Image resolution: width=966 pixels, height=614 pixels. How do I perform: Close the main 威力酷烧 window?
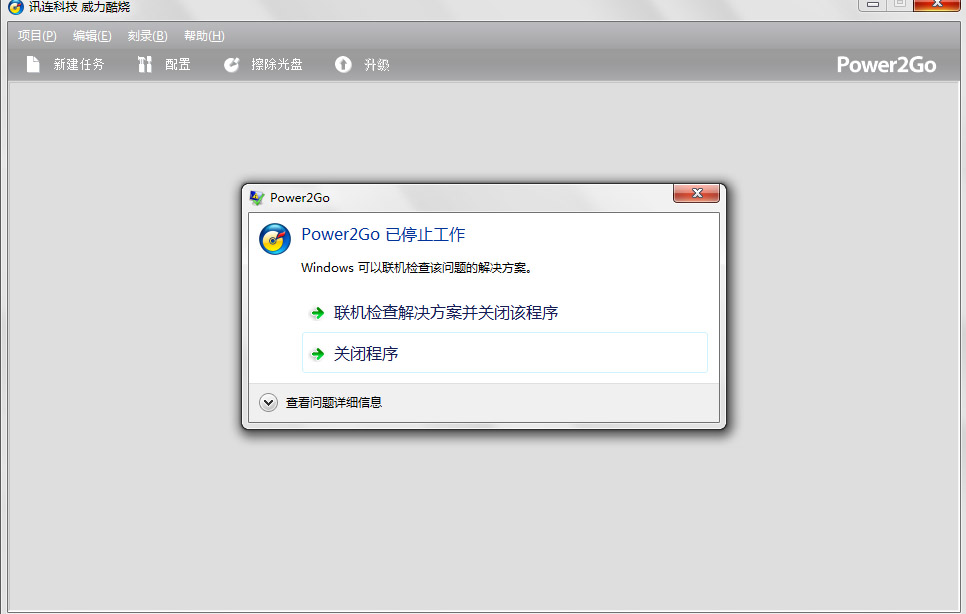click(936, 4)
